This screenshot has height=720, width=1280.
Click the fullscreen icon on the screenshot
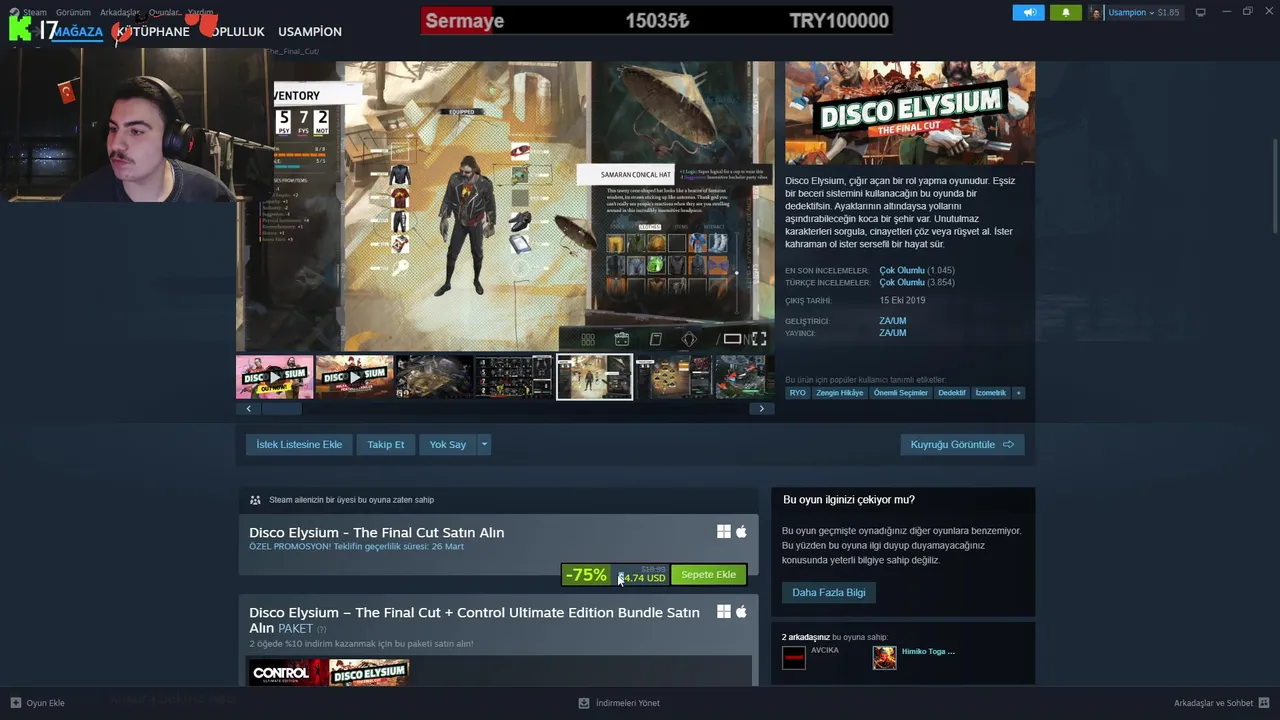click(759, 339)
